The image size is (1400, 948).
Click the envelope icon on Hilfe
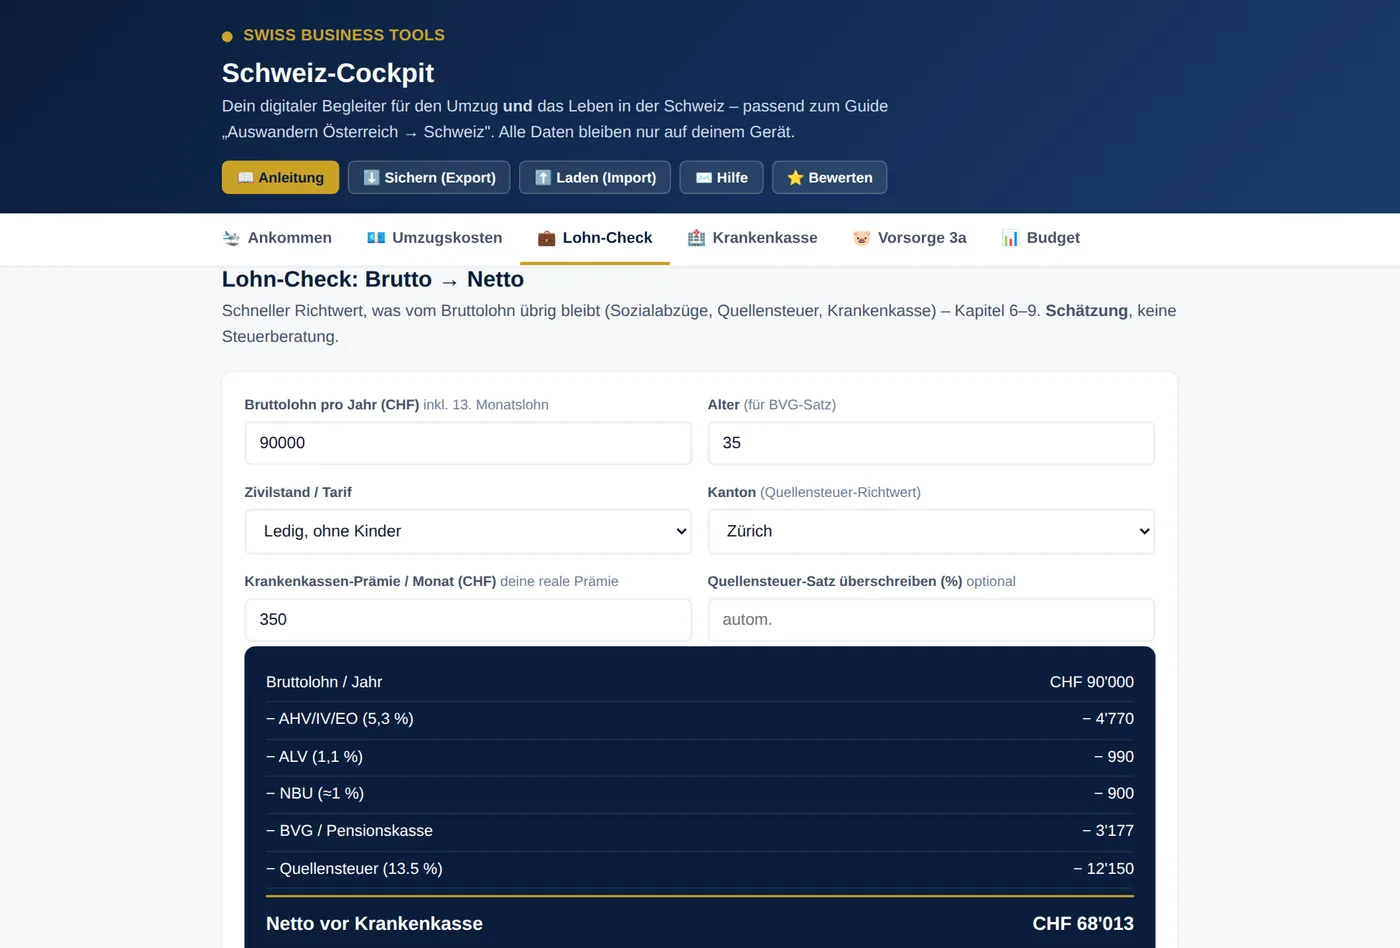[x=704, y=177]
